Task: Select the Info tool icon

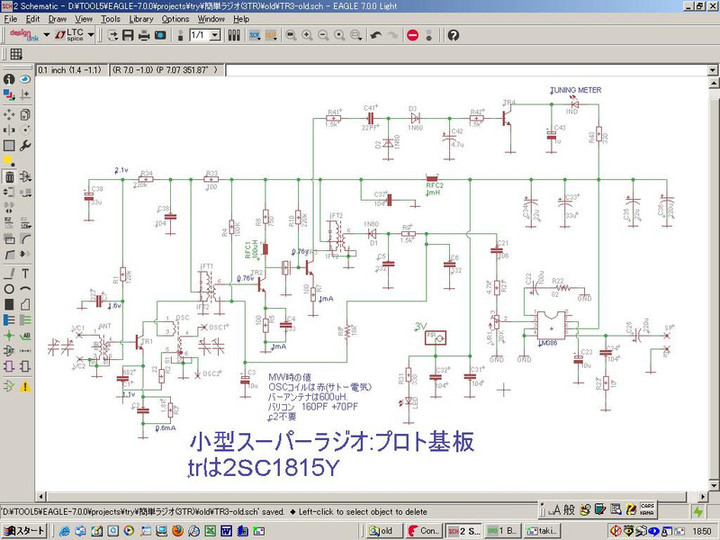Action: pyautogui.click(x=8, y=79)
